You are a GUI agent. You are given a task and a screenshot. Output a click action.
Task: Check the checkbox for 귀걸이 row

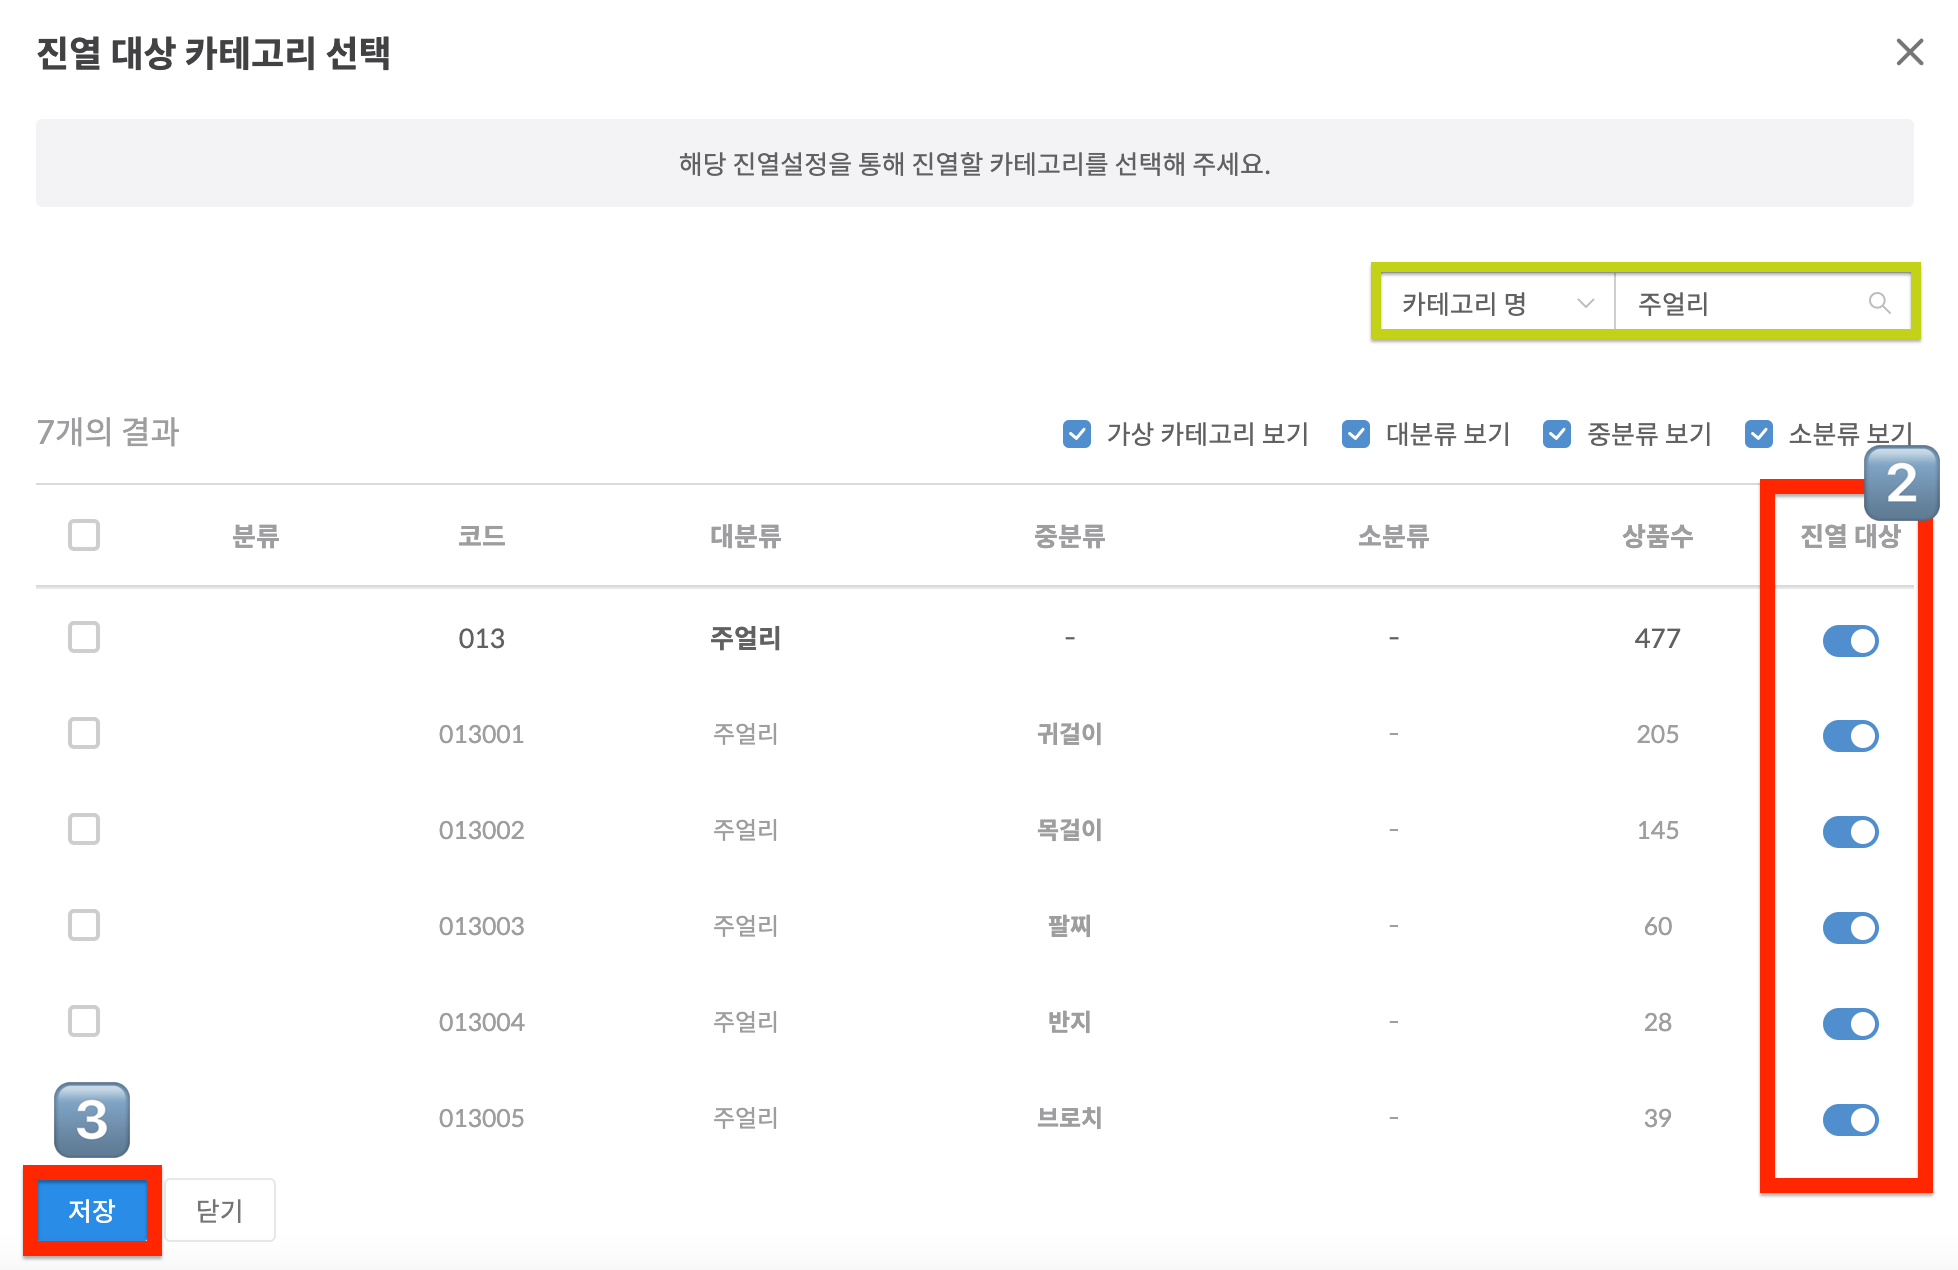point(84,733)
